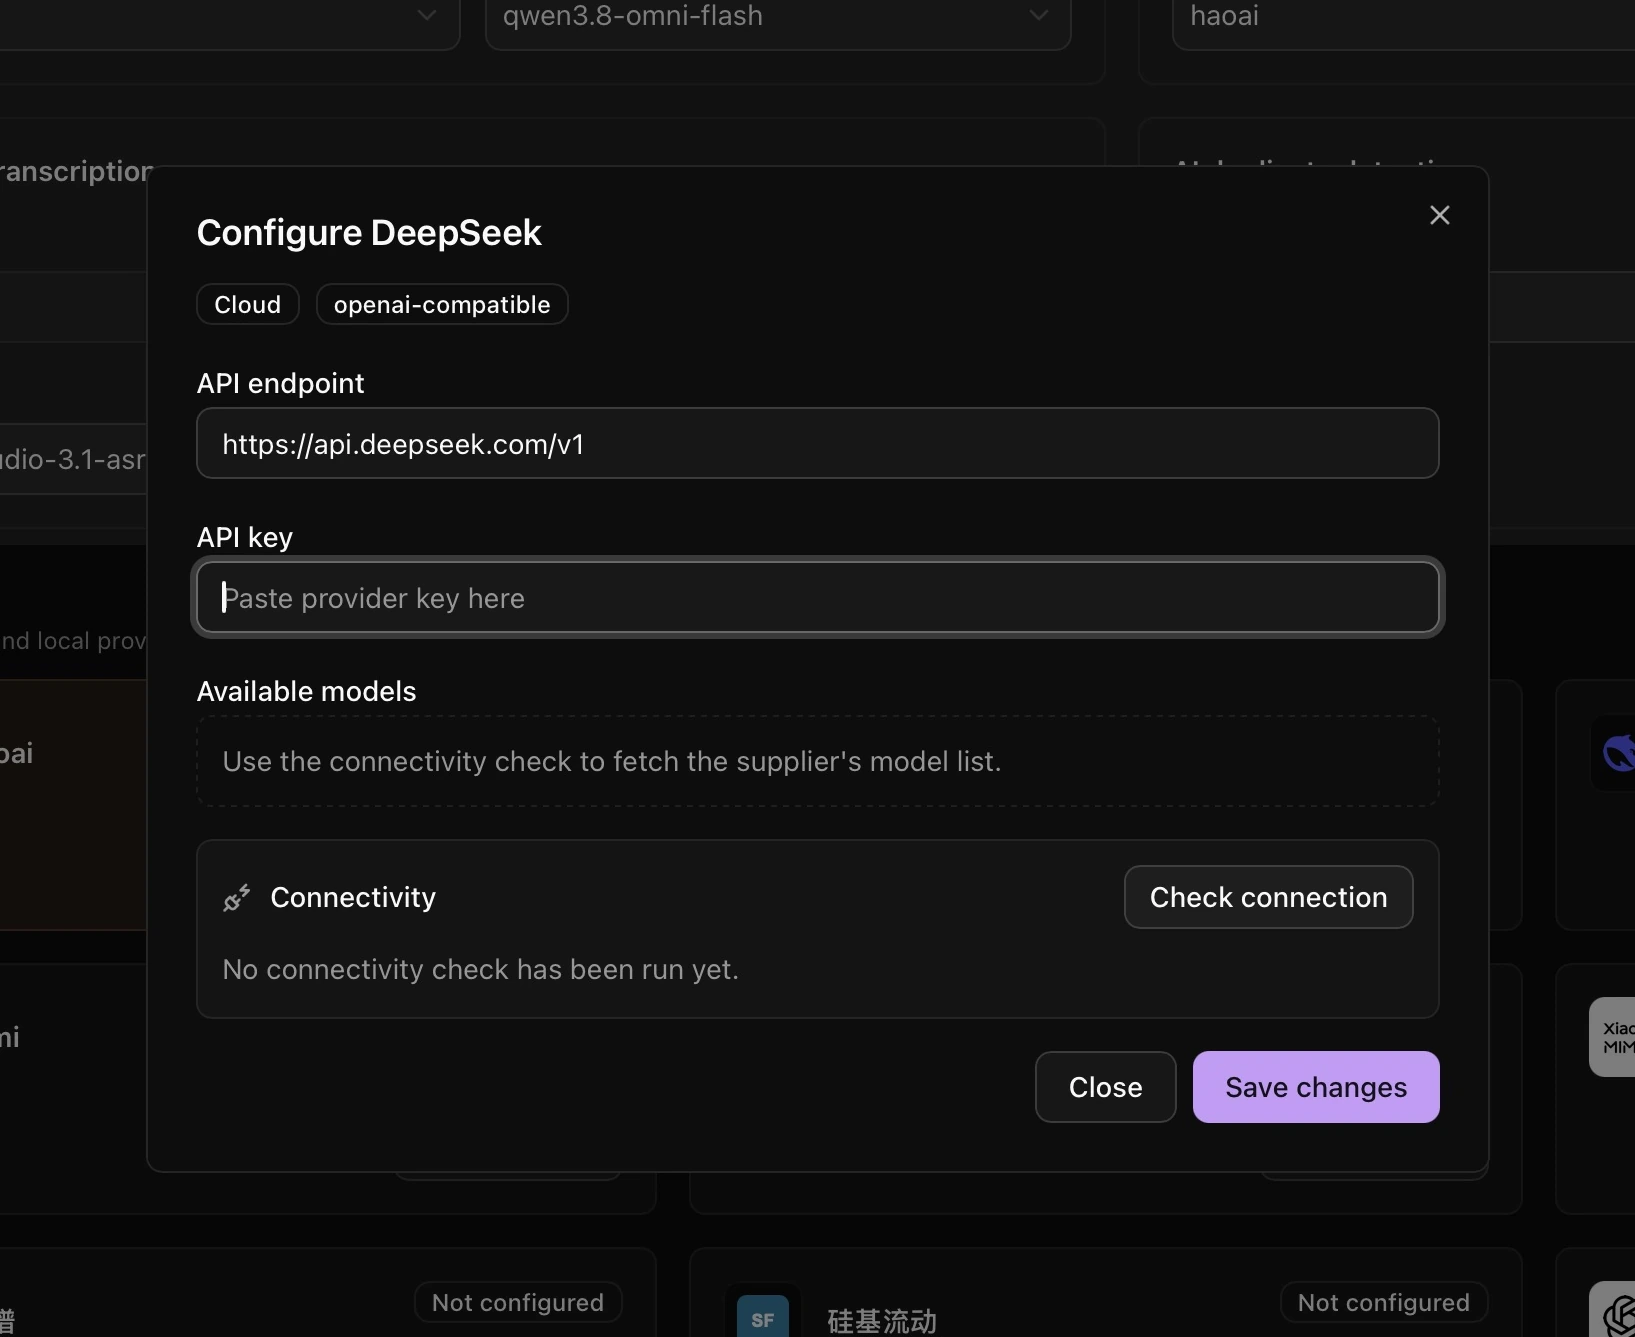This screenshot has width=1635, height=1337.
Task: Click the Close button
Action: pyautogui.click(x=1105, y=1087)
